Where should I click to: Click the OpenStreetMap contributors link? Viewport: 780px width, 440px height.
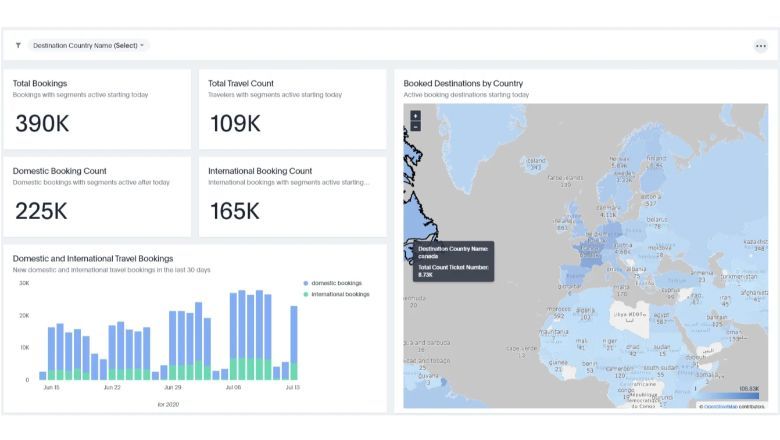(717, 406)
